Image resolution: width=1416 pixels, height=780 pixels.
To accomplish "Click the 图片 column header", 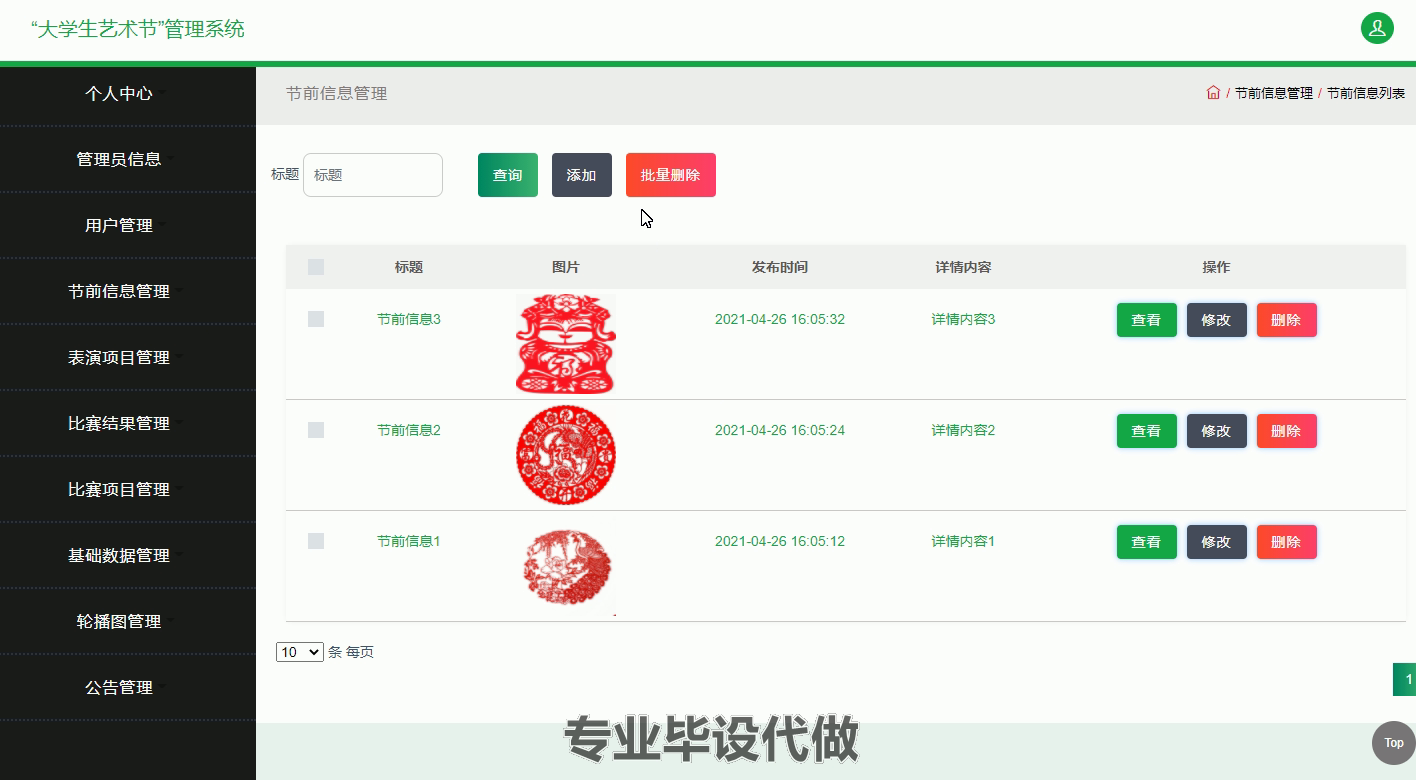I will (x=566, y=267).
